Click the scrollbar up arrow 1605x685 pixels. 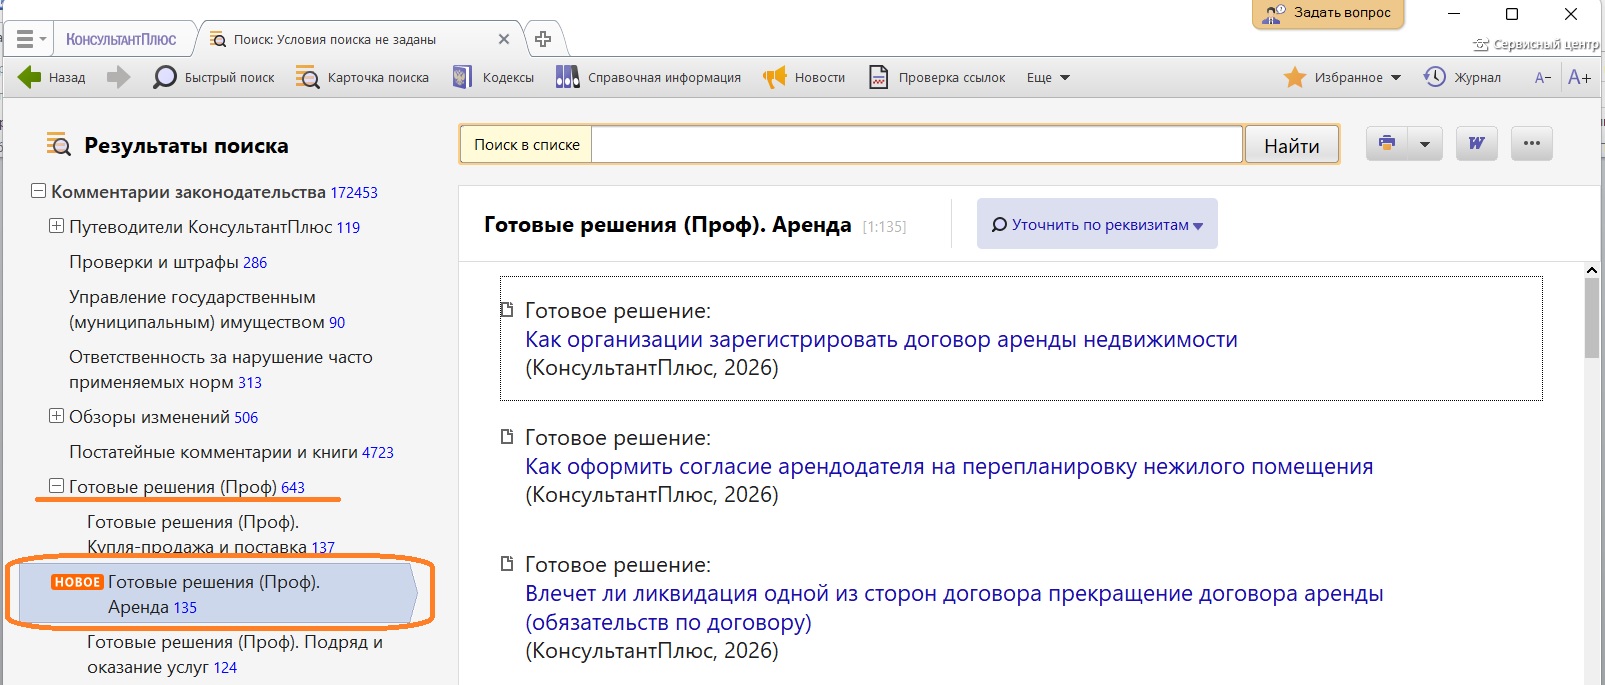pyautogui.click(x=1592, y=270)
